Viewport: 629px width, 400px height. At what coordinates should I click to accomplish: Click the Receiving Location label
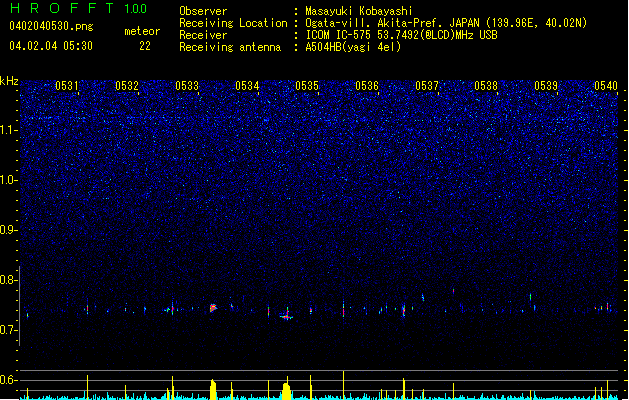[x=233, y=23]
